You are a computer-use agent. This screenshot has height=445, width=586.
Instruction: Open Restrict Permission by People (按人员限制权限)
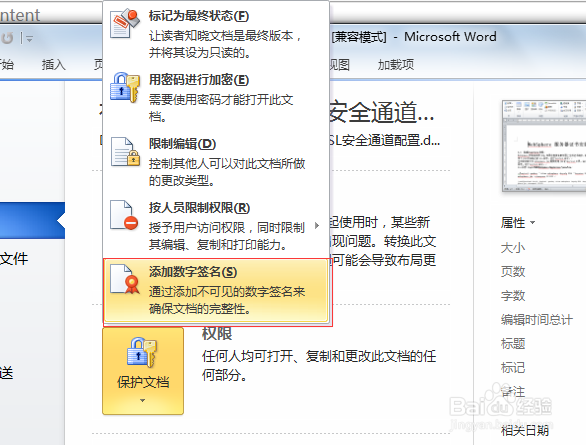pyautogui.click(x=216, y=226)
